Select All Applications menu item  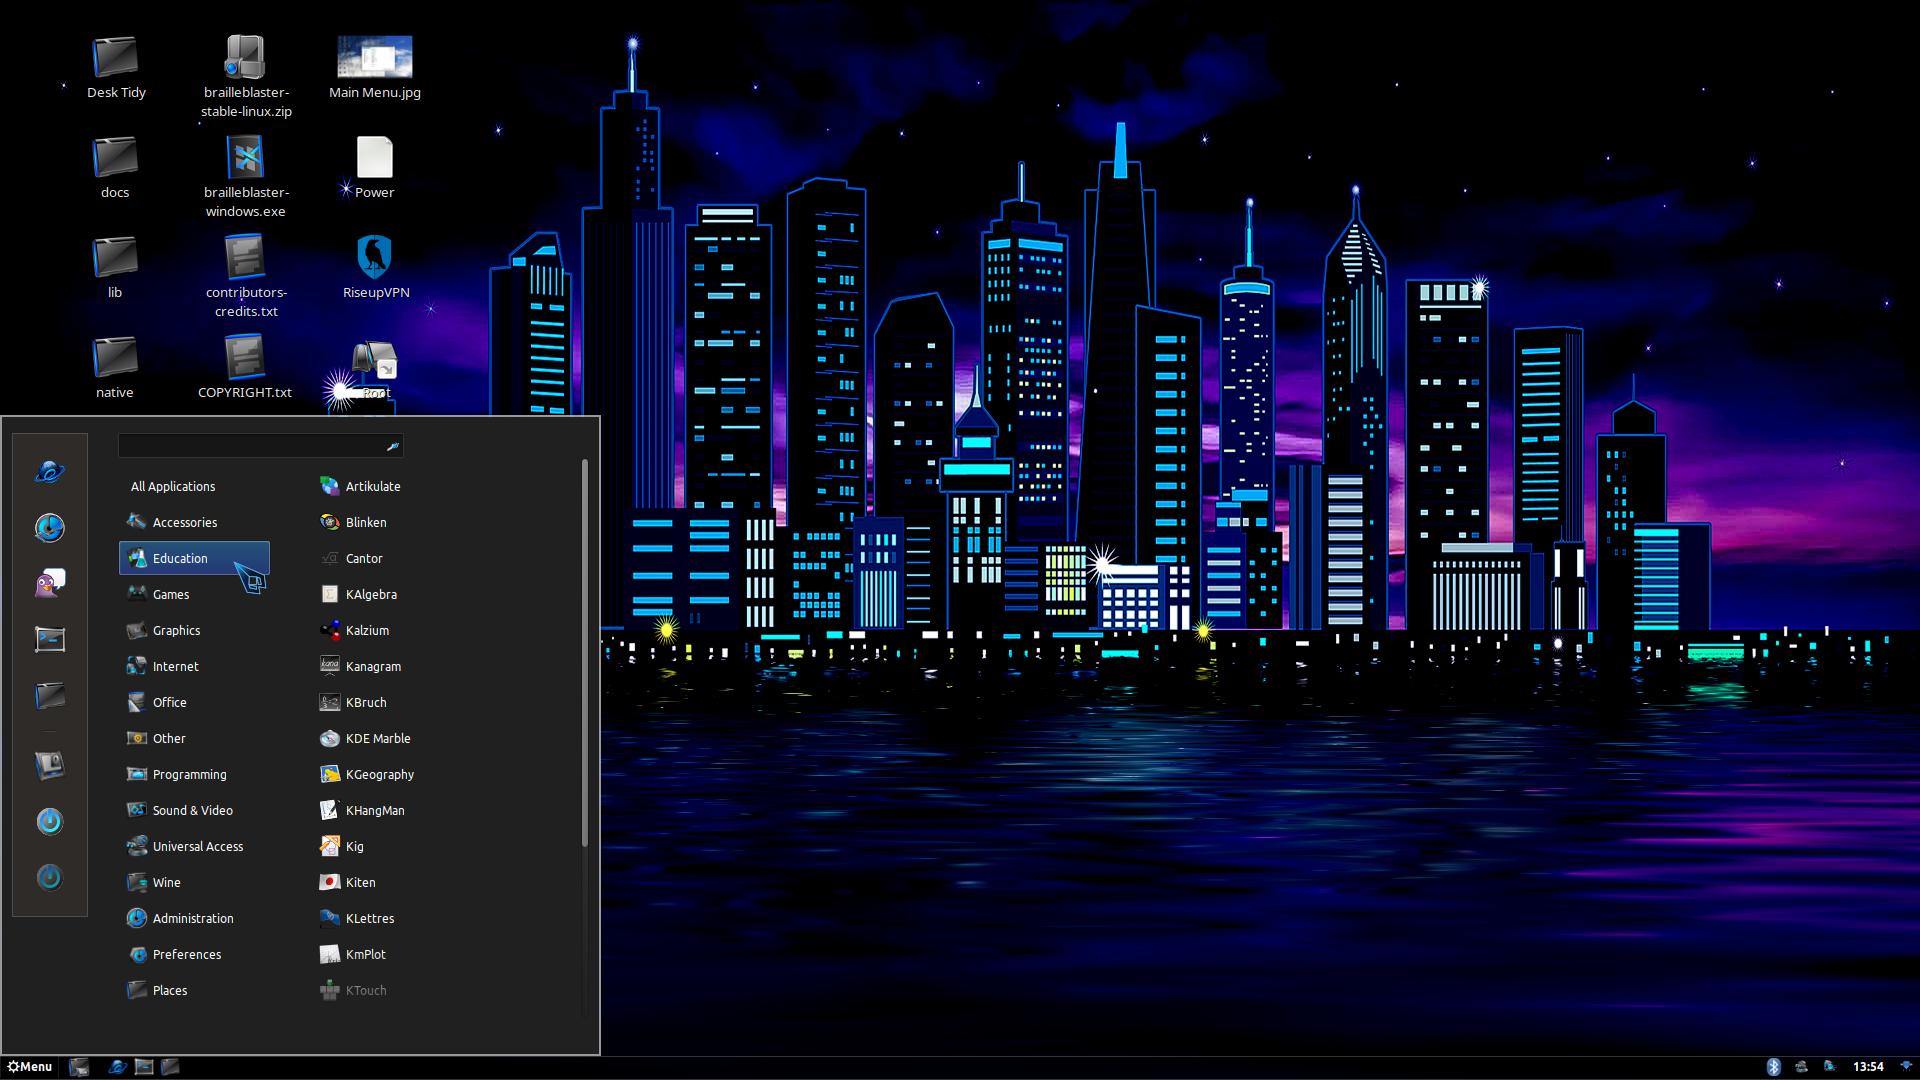pyautogui.click(x=173, y=485)
